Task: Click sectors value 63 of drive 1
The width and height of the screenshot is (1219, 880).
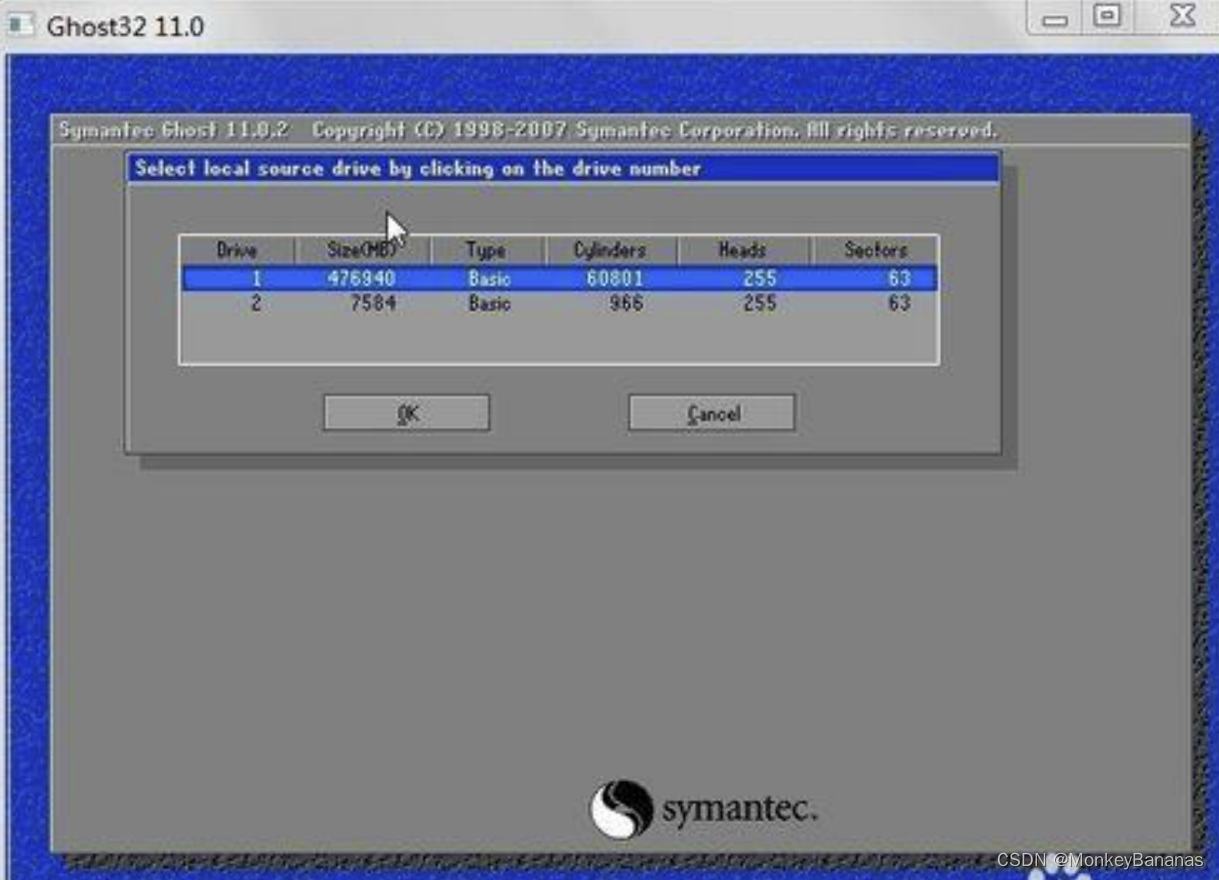Action: click(x=898, y=278)
